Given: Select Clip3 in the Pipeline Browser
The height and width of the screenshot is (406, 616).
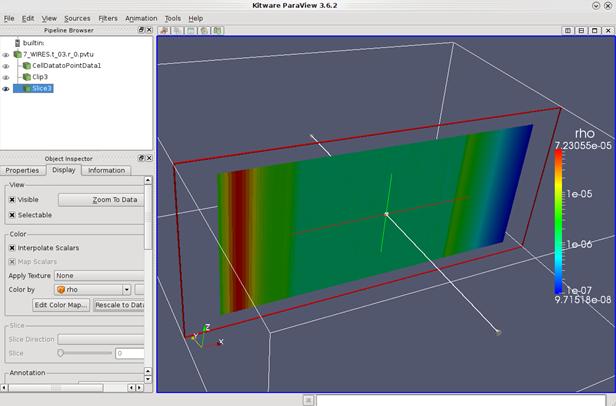Looking at the screenshot, I should click(40, 77).
